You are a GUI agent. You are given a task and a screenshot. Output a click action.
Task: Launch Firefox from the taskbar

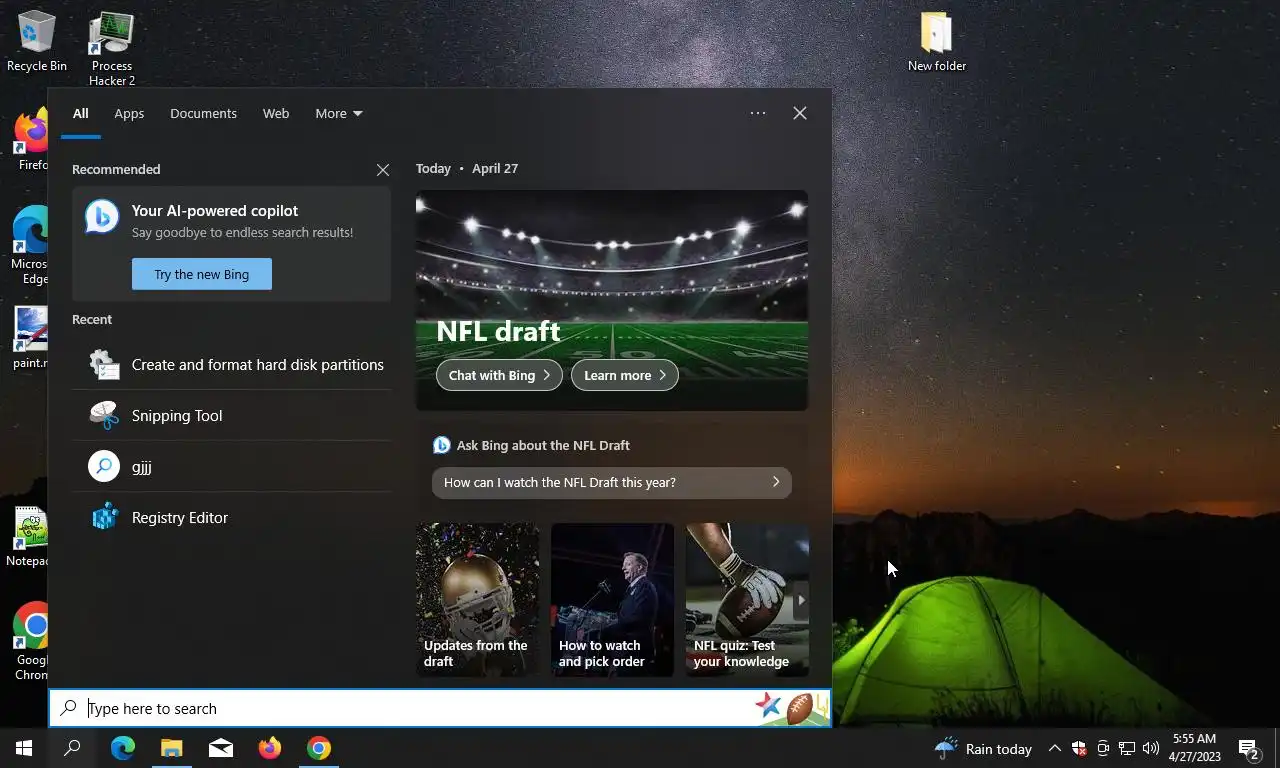[269, 748]
